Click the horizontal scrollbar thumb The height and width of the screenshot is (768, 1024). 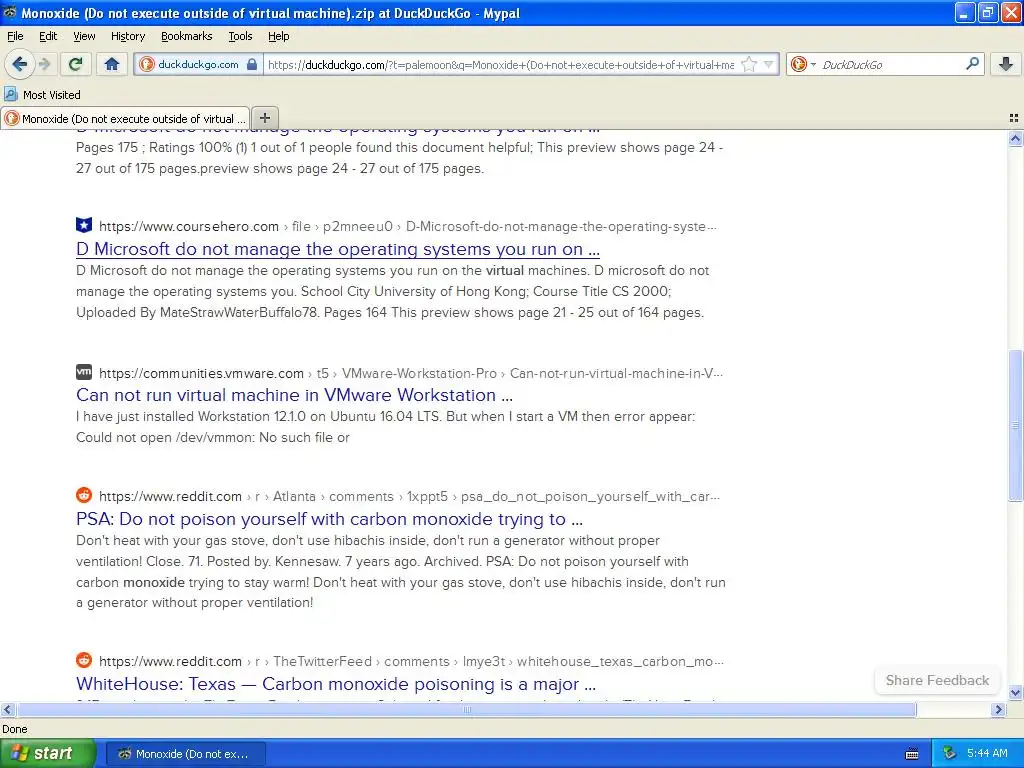pos(466,709)
